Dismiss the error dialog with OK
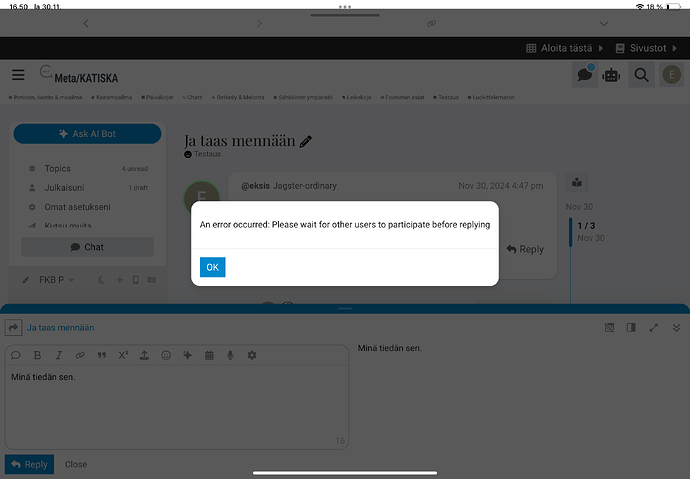This screenshot has width=690, height=479. pos(213,267)
